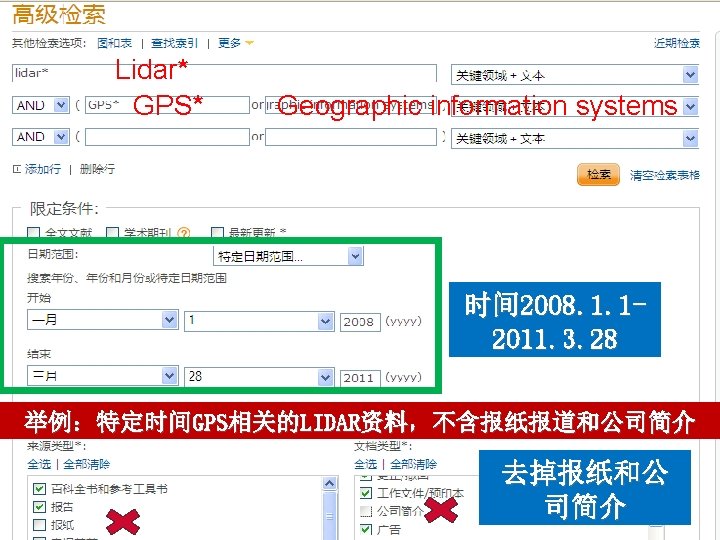This screenshot has height=540, width=720.
Task: Click the empty third-row left search field
Action: click(167, 137)
